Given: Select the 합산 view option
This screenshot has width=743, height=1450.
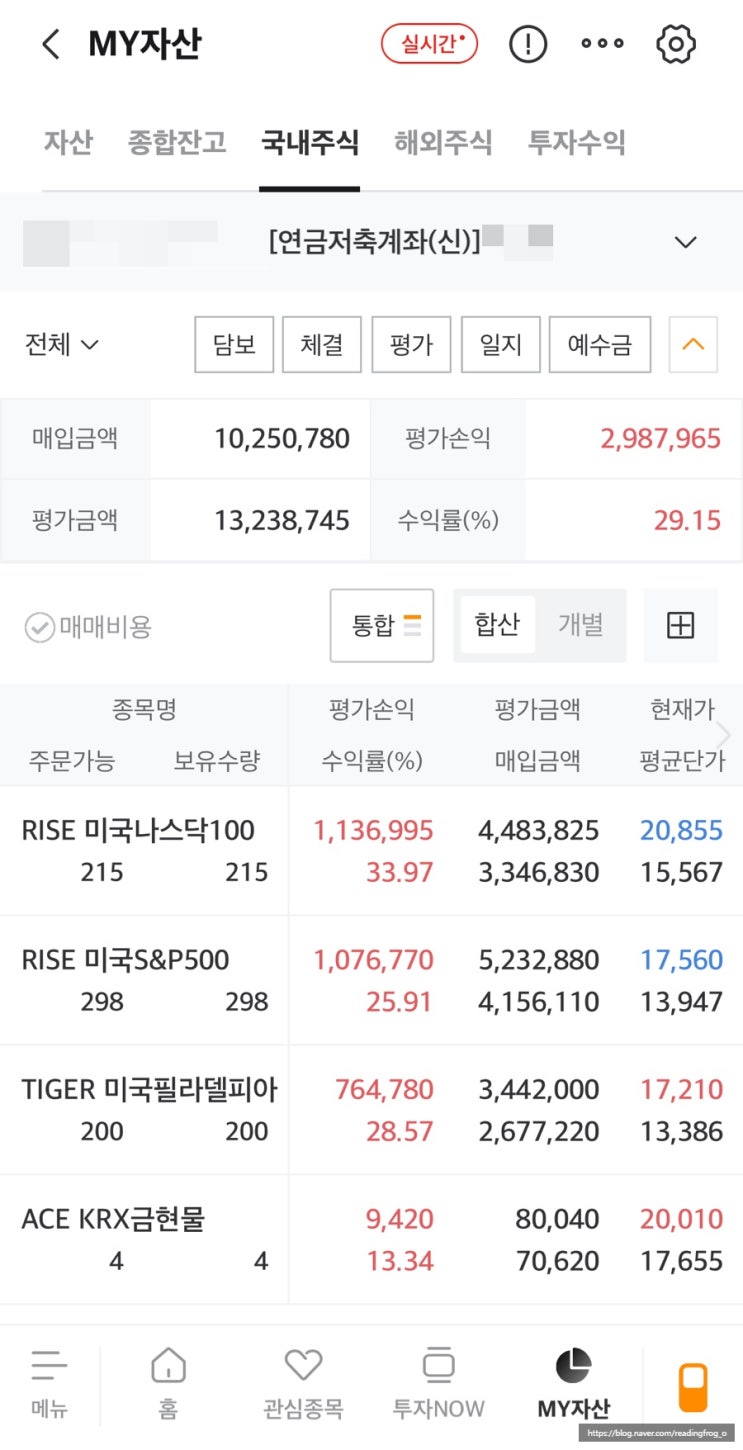Looking at the screenshot, I should coord(496,626).
